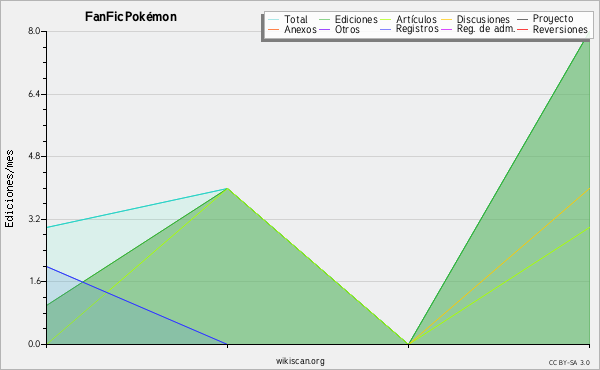
Task: Select the Discusiones legend label
Action: tap(483, 19)
